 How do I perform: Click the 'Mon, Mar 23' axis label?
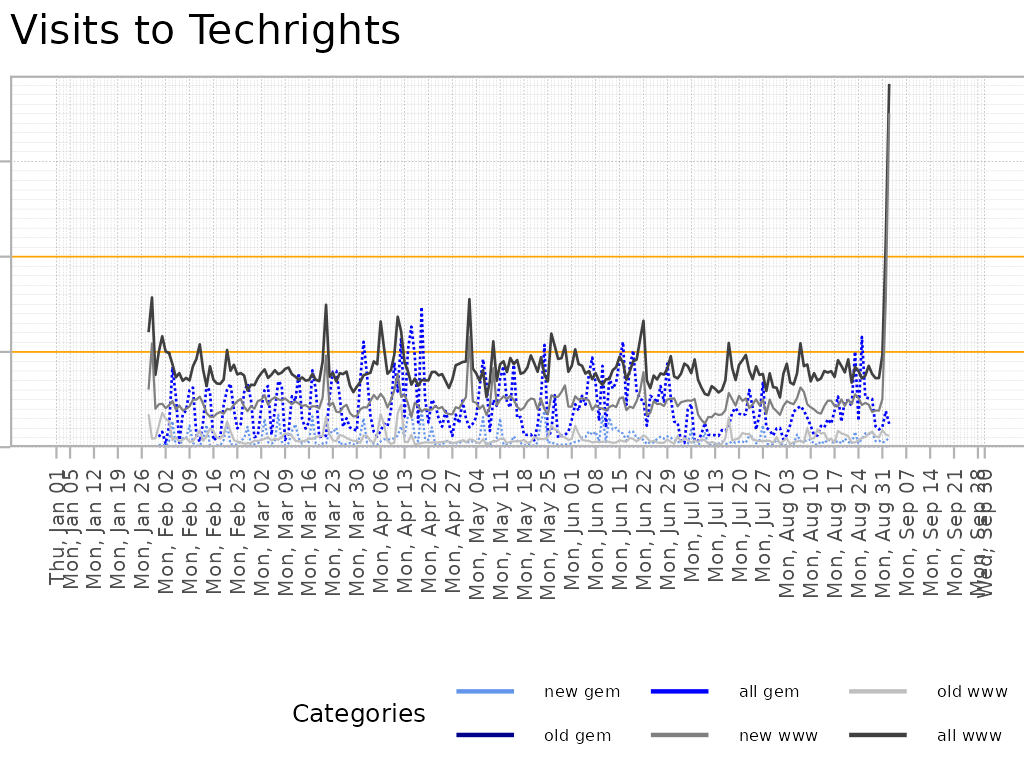[x=332, y=532]
